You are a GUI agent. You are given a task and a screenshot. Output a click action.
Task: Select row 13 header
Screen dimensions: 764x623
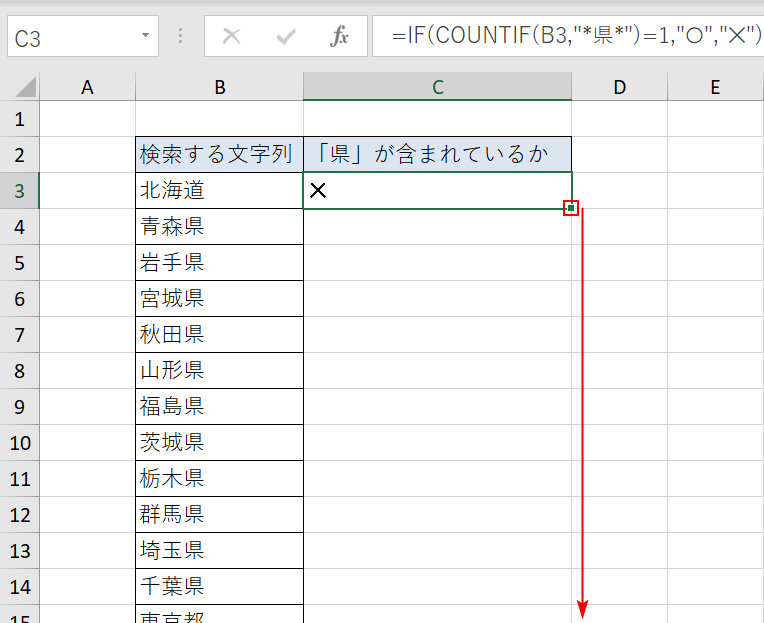click(19, 551)
